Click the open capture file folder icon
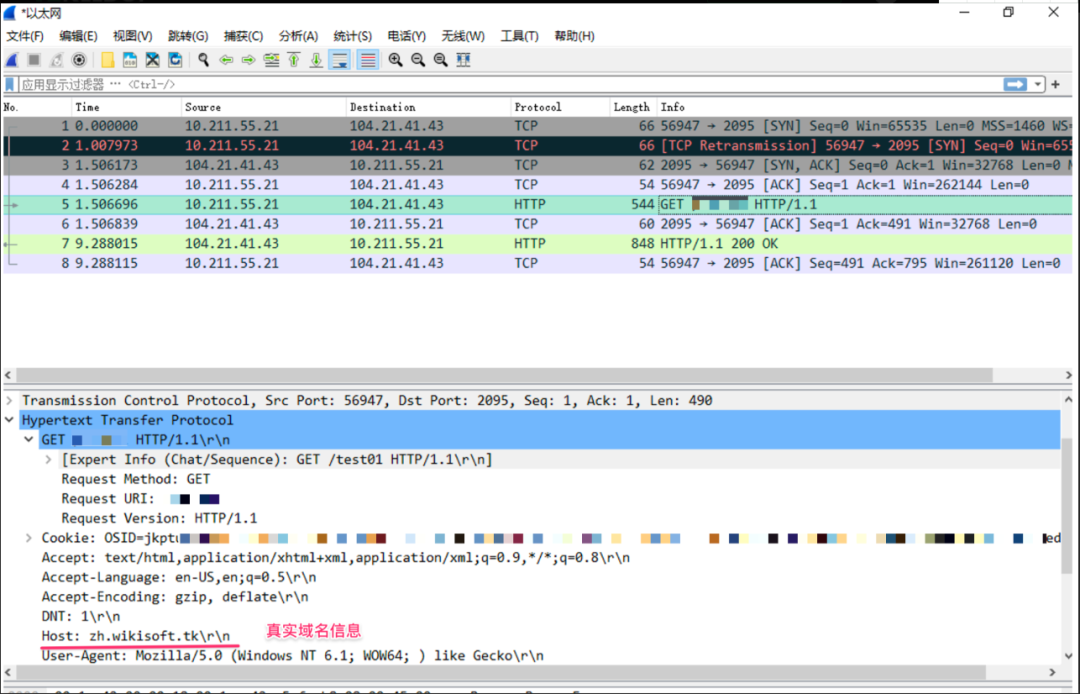Viewport: 1080px width, 694px height. click(x=107, y=60)
